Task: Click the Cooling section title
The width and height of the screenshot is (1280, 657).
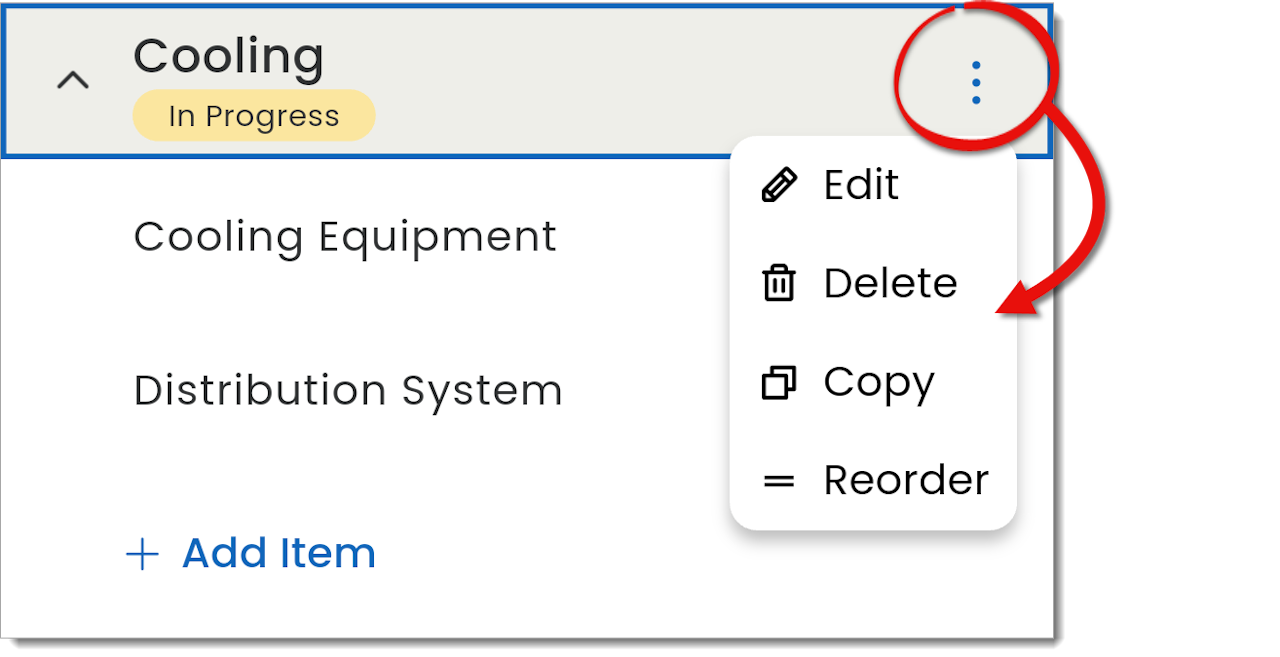Action: [x=228, y=56]
